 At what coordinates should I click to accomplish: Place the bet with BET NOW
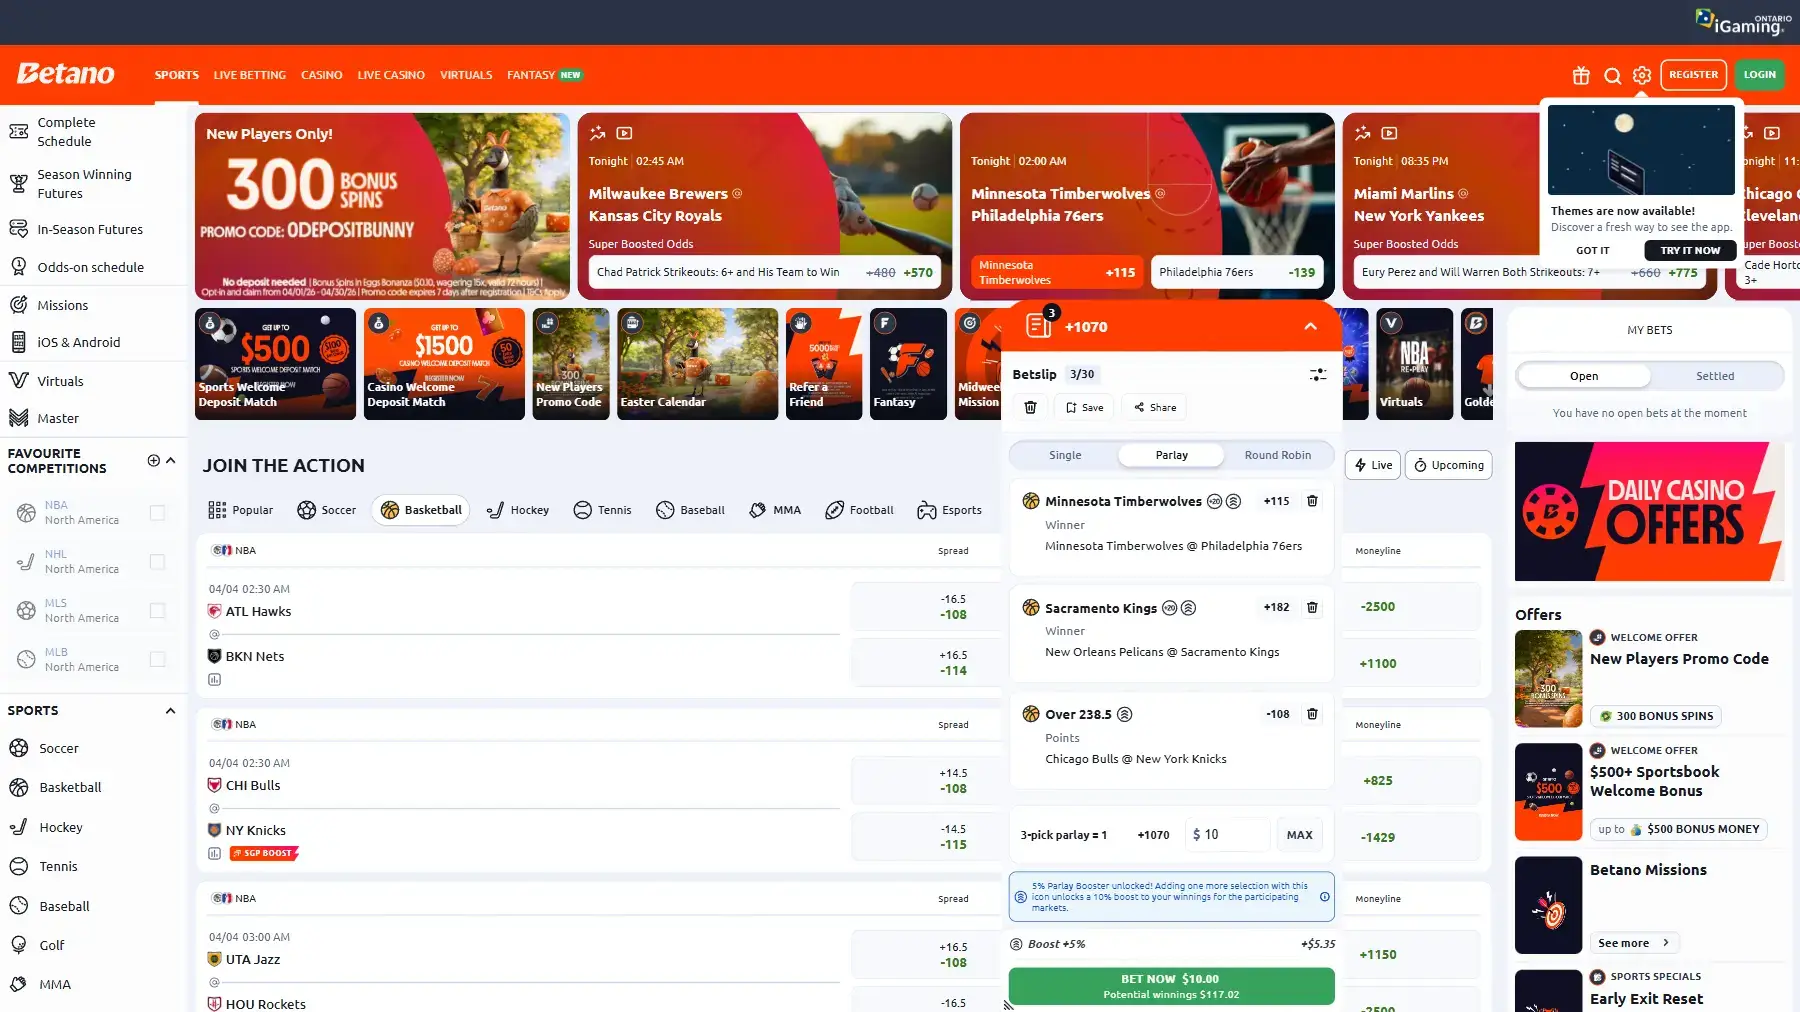point(1171,986)
